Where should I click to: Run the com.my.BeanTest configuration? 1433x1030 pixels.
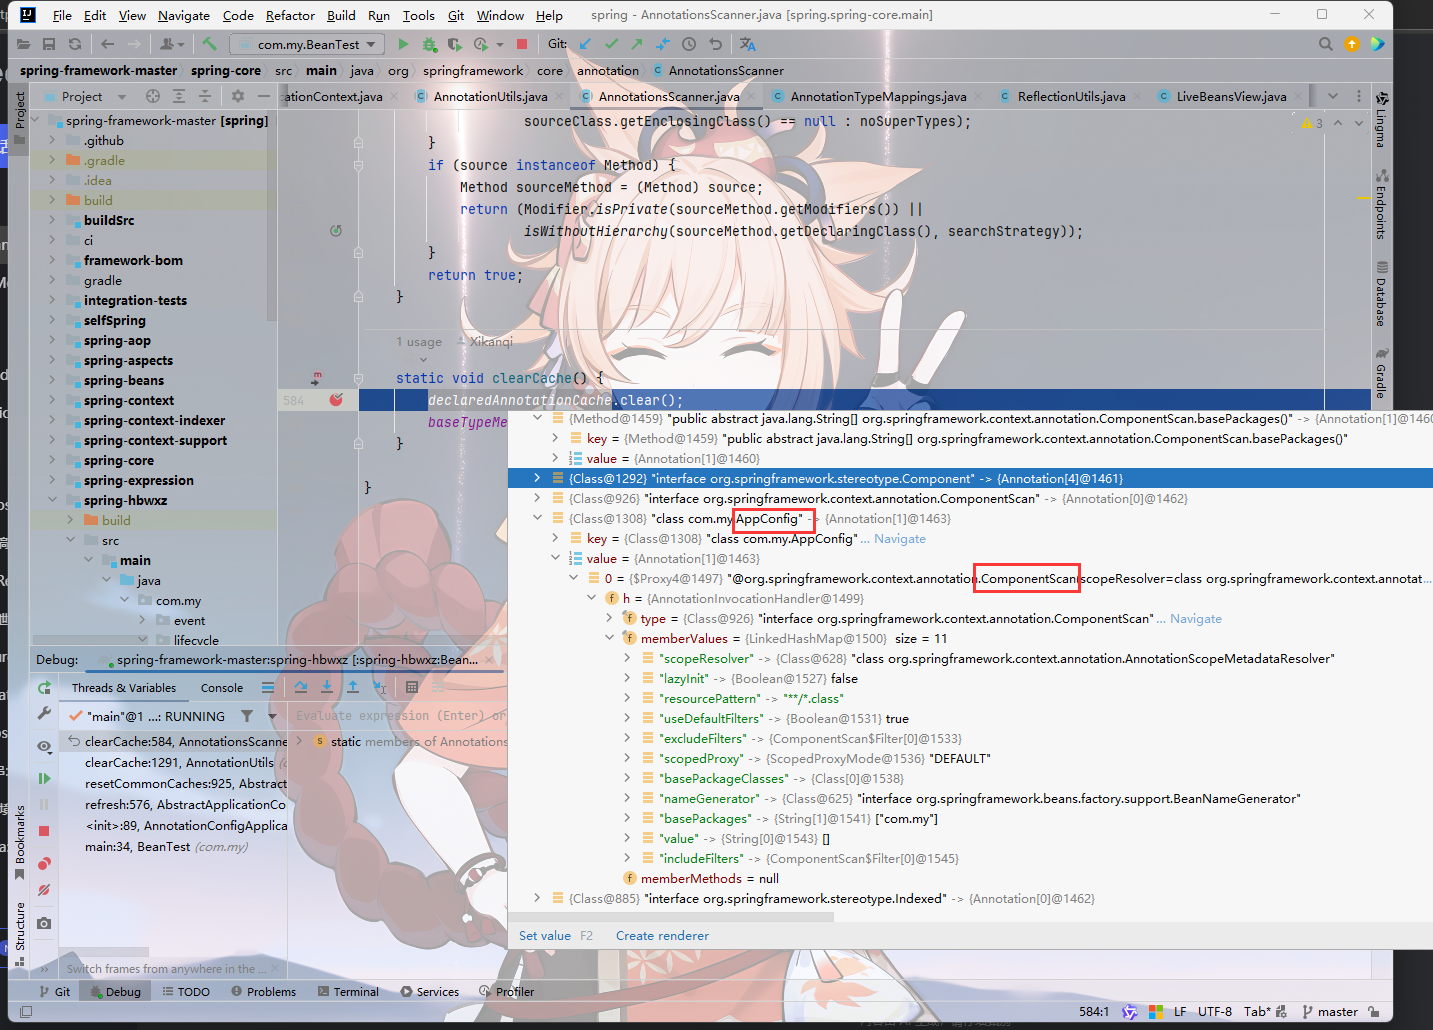click(x=403, y=44)
